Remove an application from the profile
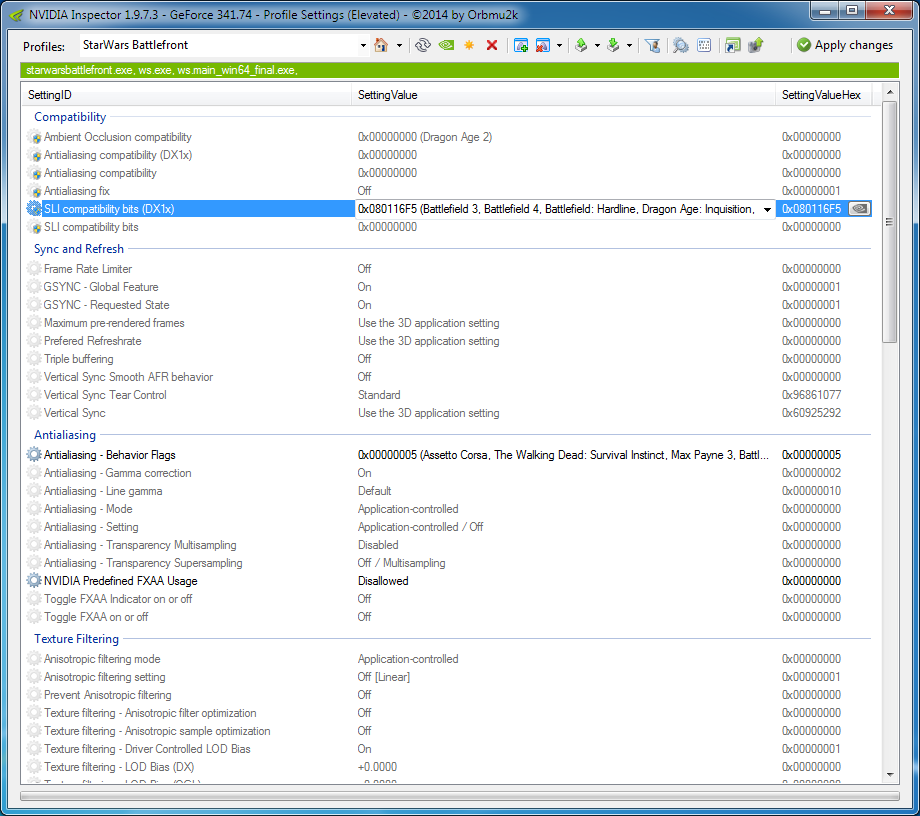Screen dimensions: 920x816 pos(543,45)
